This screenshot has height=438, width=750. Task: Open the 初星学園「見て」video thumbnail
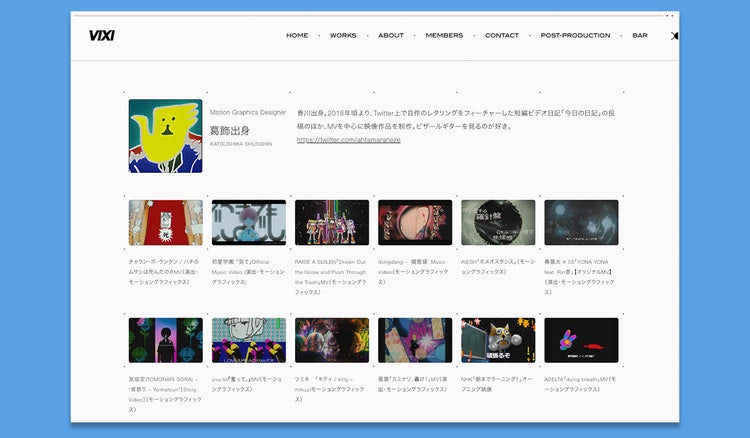pyautogui.click(x=249, y=222)
